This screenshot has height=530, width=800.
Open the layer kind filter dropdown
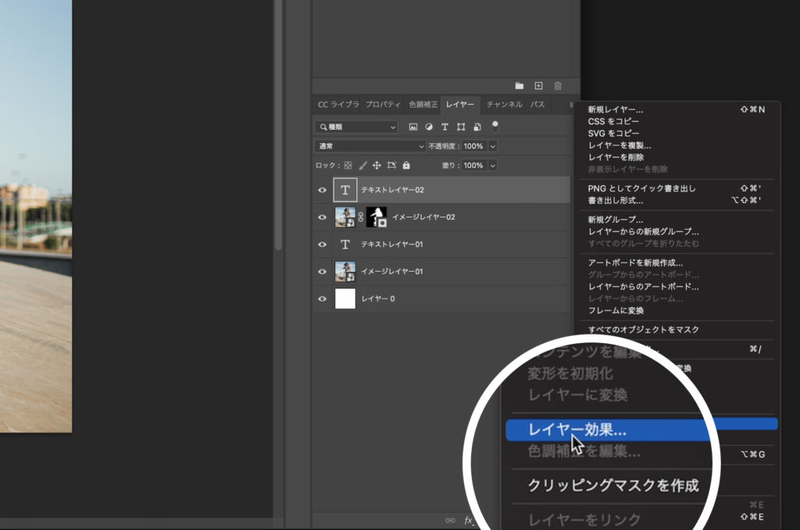click(356, 127)
